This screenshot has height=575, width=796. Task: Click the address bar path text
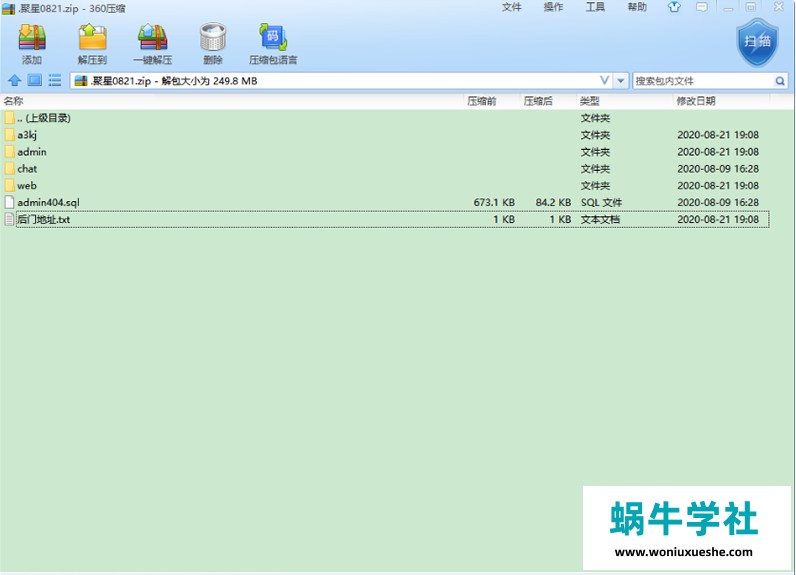tap(174, 81)
